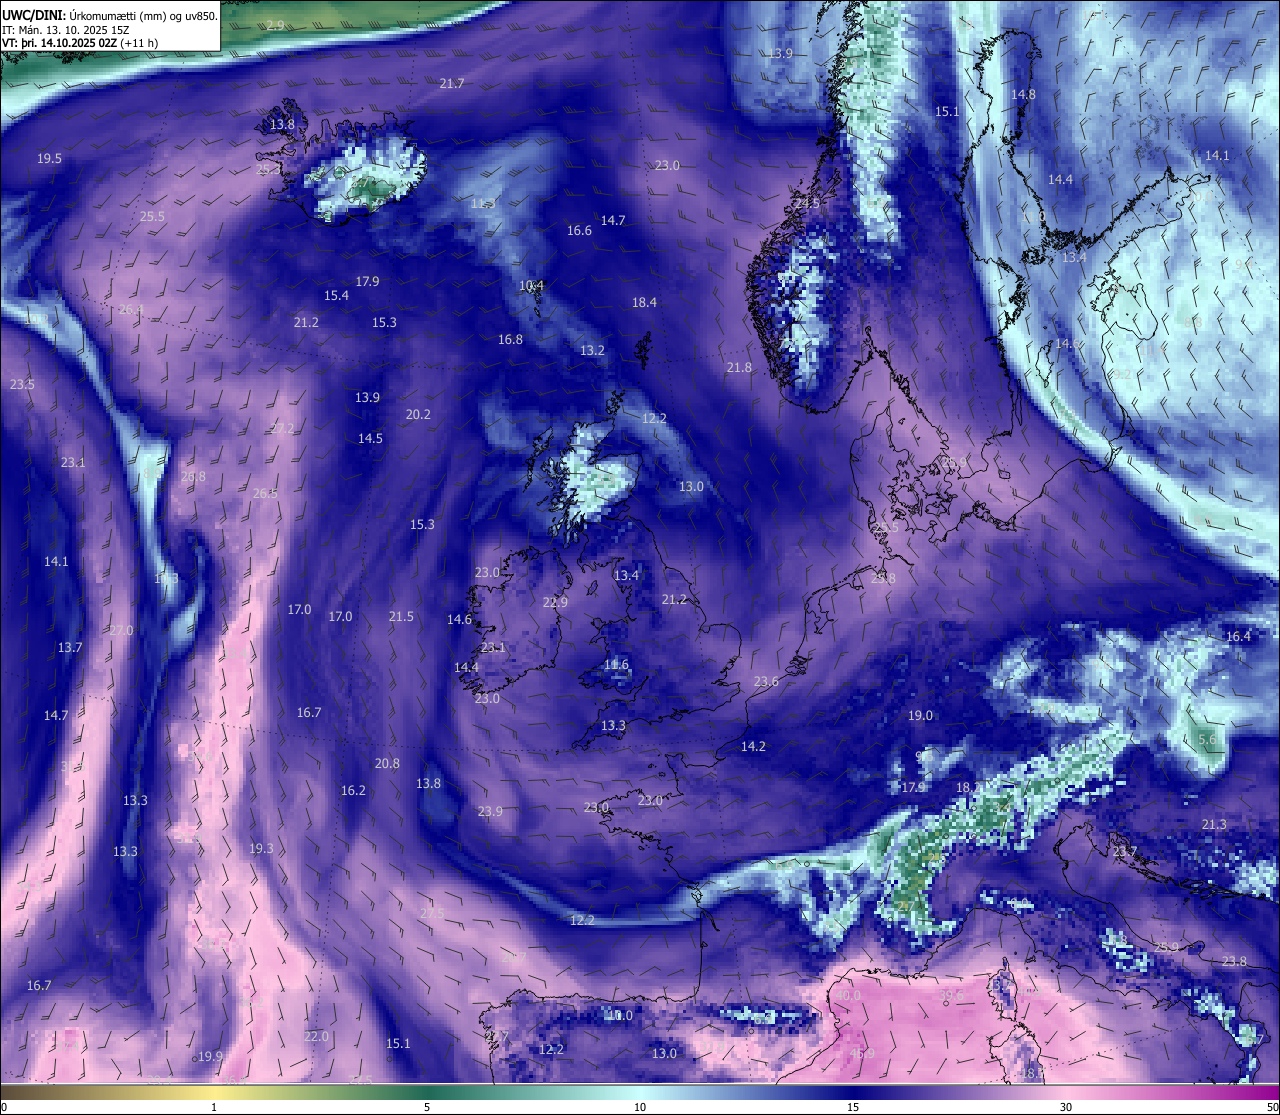Select the 21.3 value label
1280x1115 pixels.
1214,824
